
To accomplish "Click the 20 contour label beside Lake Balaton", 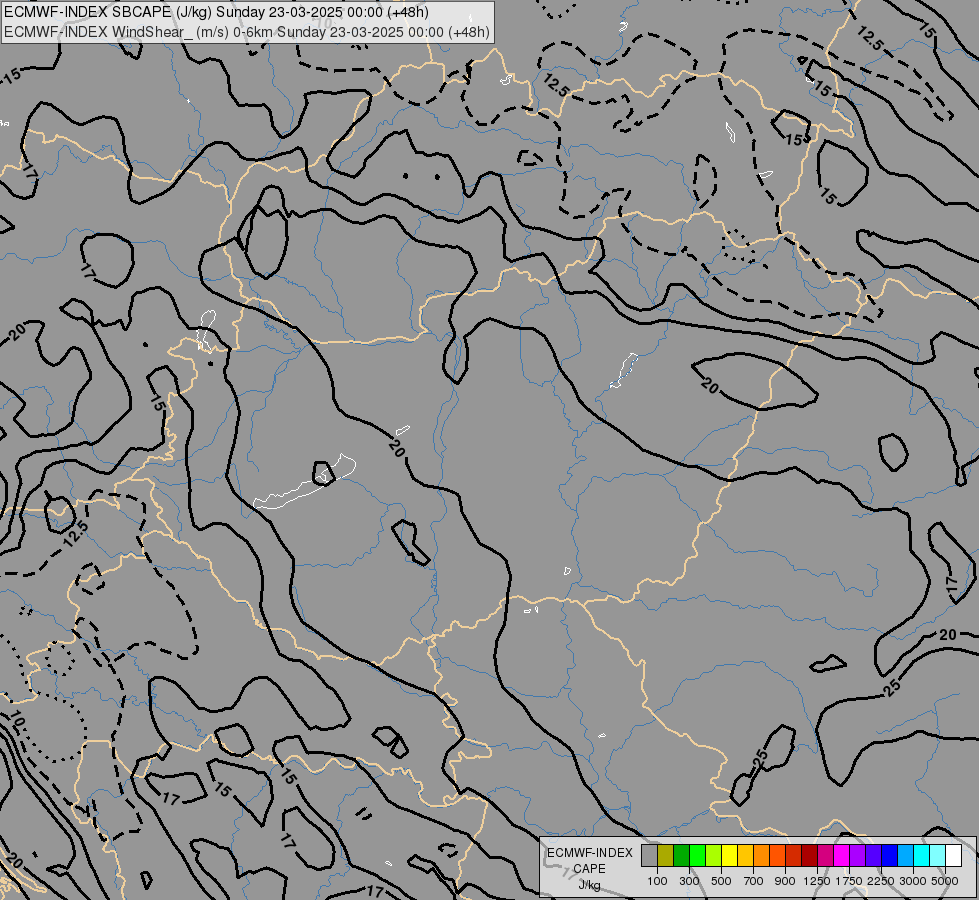I will pyautogui.click(x=396, y=447).
